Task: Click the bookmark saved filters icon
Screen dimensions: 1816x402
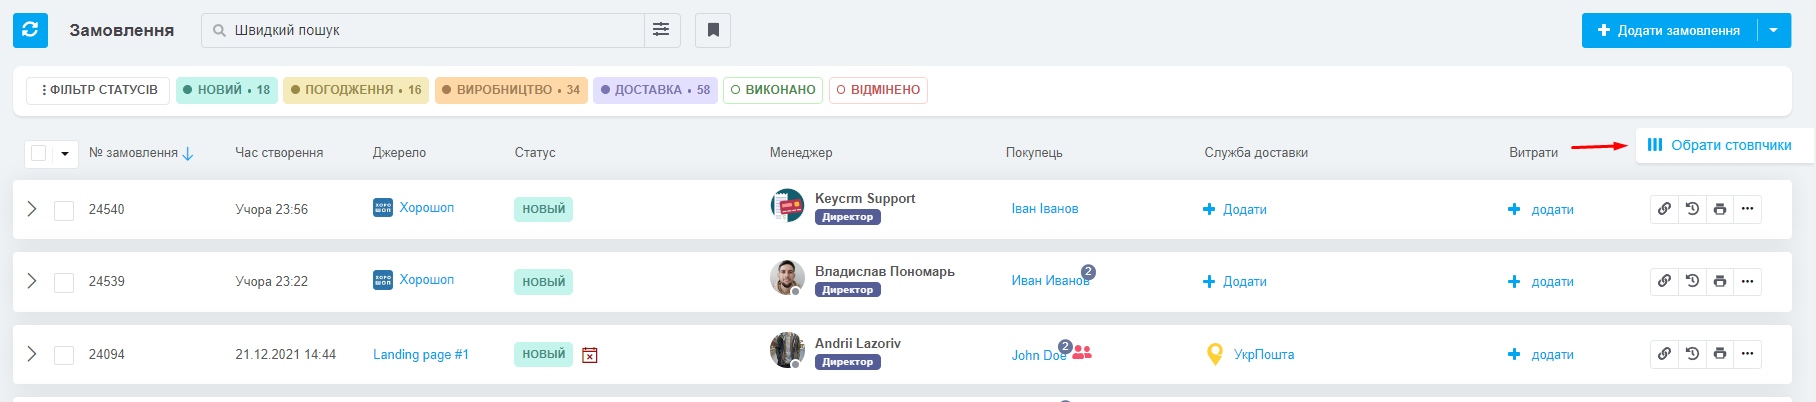Action: click(x=713, y=30)
